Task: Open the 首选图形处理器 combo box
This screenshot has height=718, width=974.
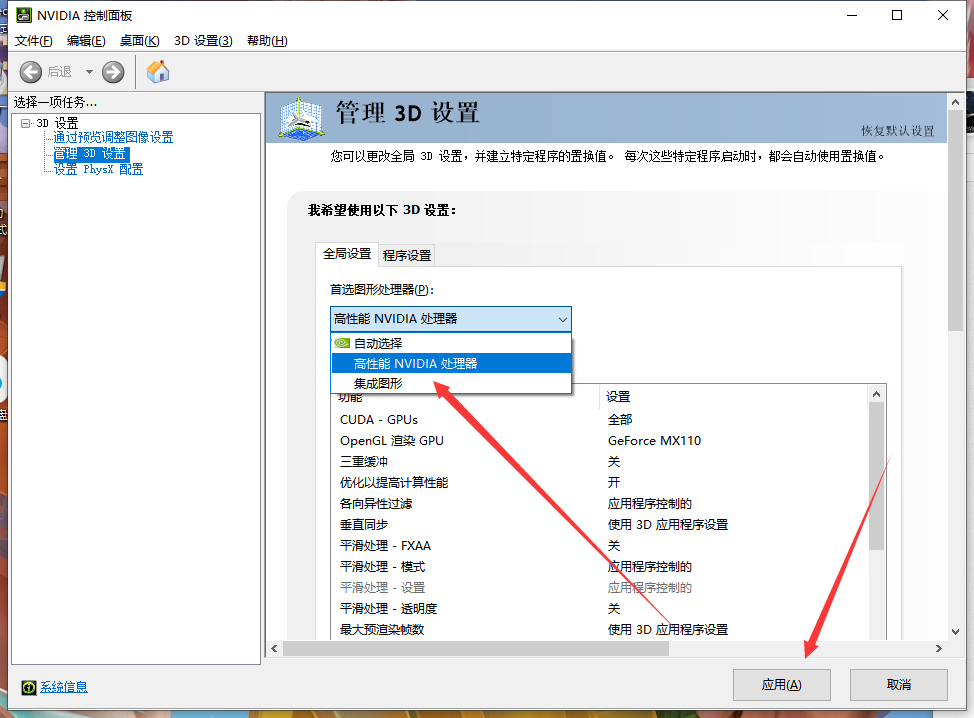Action: tap(450, 319)
